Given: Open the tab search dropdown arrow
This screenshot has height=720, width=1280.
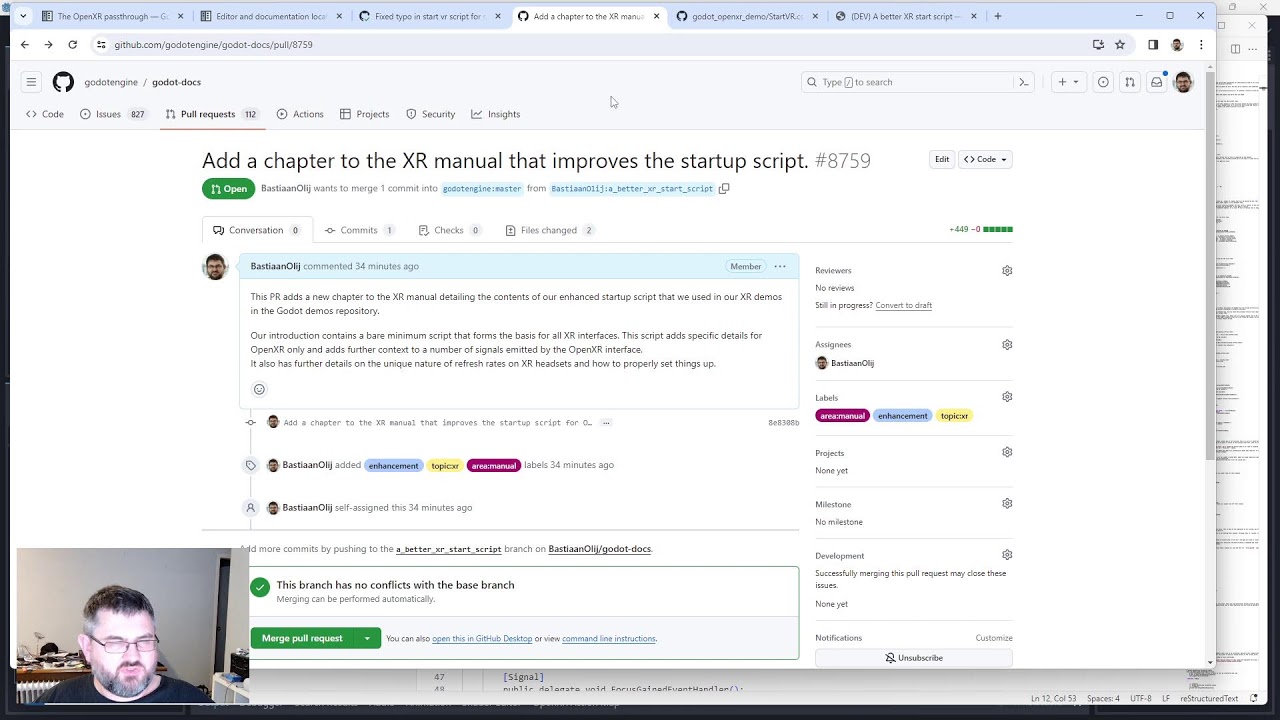Looking at the screenshot, I should click(23, 16).
